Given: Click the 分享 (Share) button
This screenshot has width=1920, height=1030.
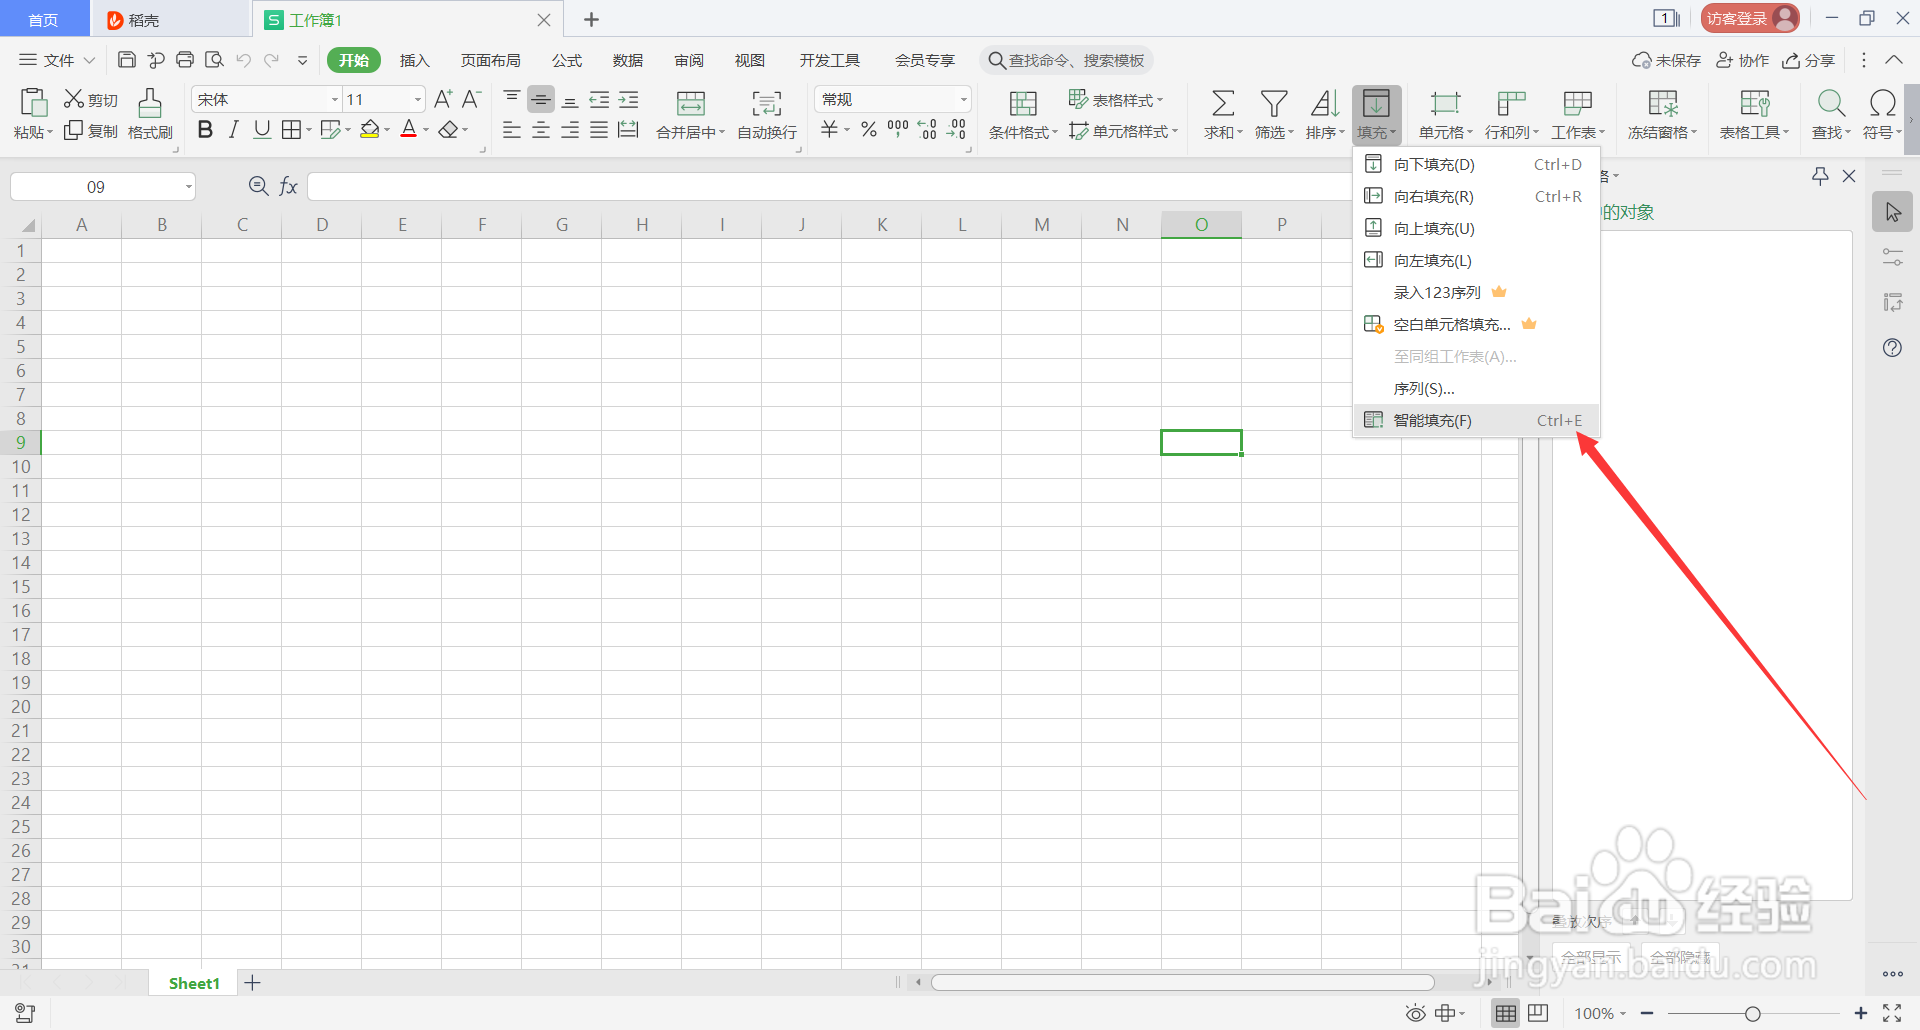Looking at the screenshot, I should [x=1808, y=60].
